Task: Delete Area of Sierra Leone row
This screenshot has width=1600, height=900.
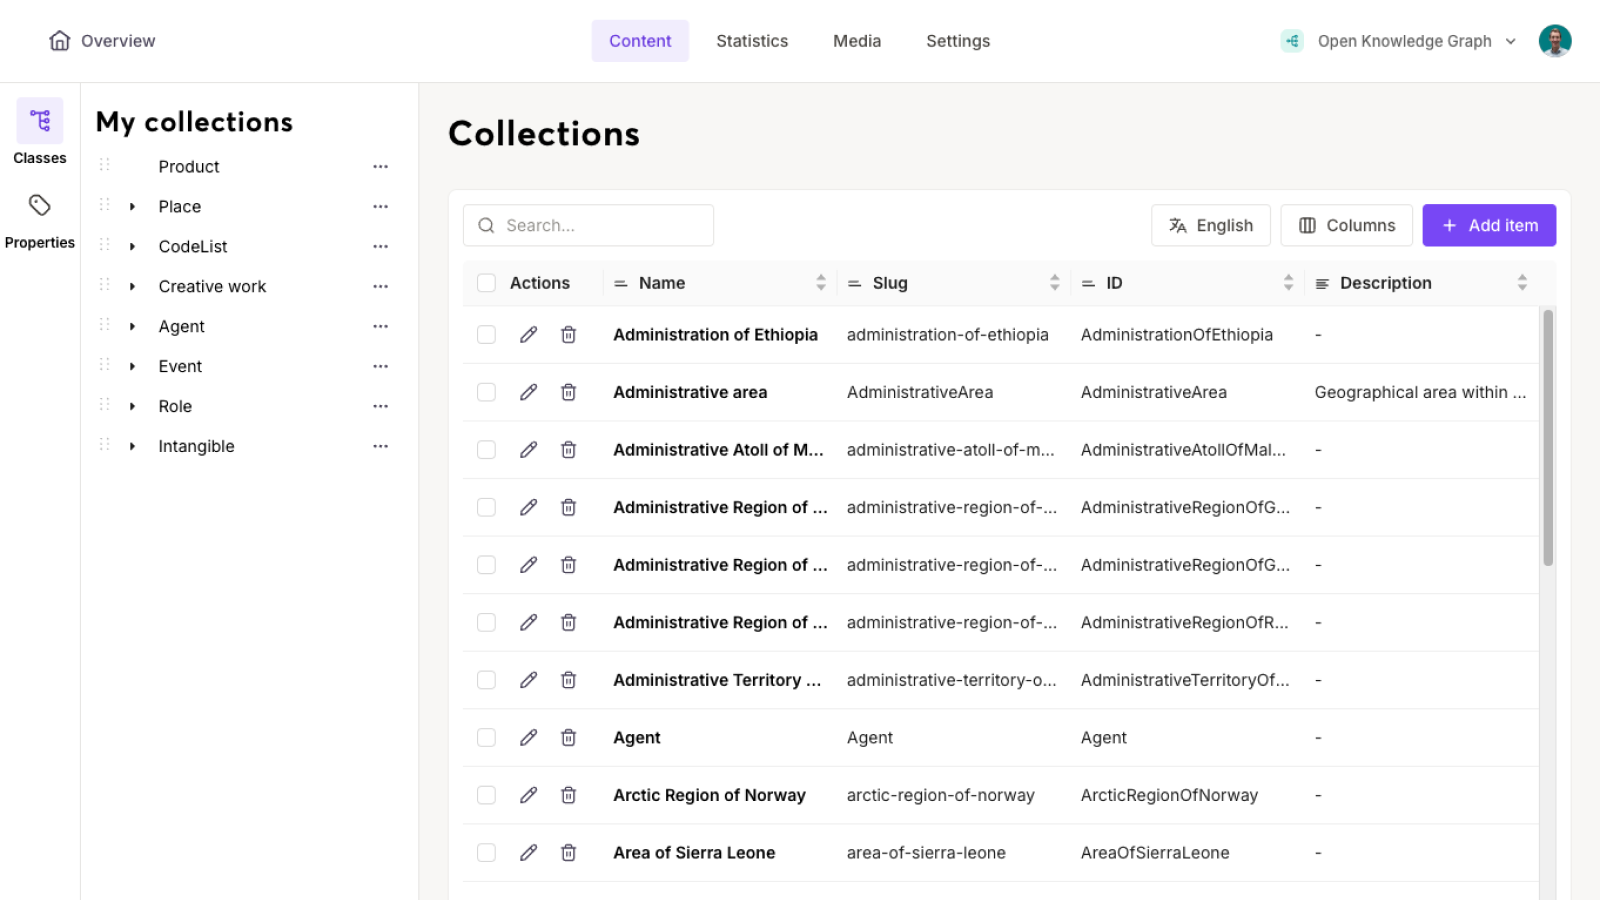Action: tap(568, 853)
